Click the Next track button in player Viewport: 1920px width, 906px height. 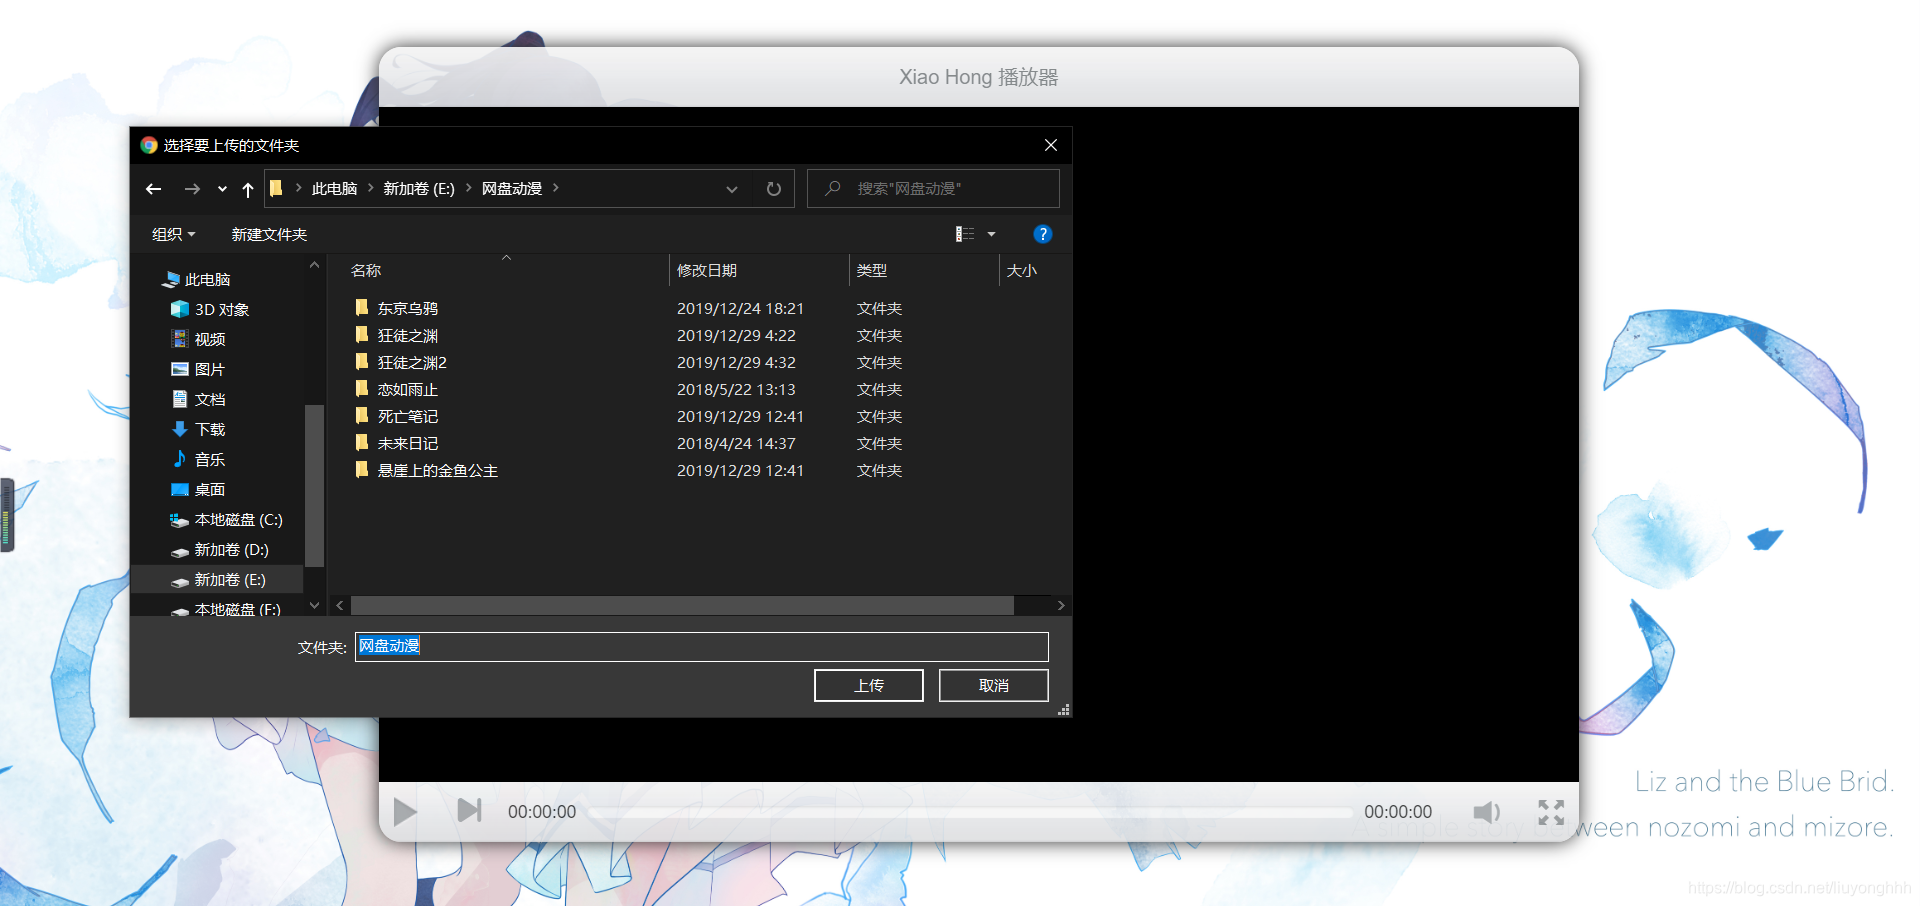click(x=469, y=810)
